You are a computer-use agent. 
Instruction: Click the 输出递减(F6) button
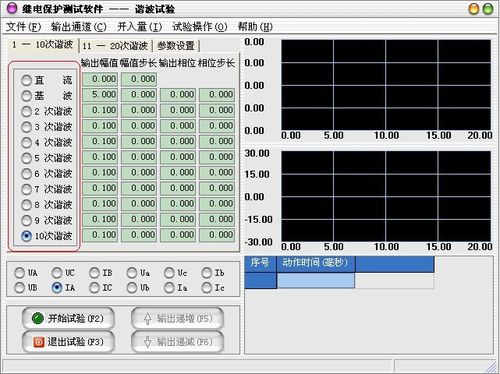tap(177, 342)
